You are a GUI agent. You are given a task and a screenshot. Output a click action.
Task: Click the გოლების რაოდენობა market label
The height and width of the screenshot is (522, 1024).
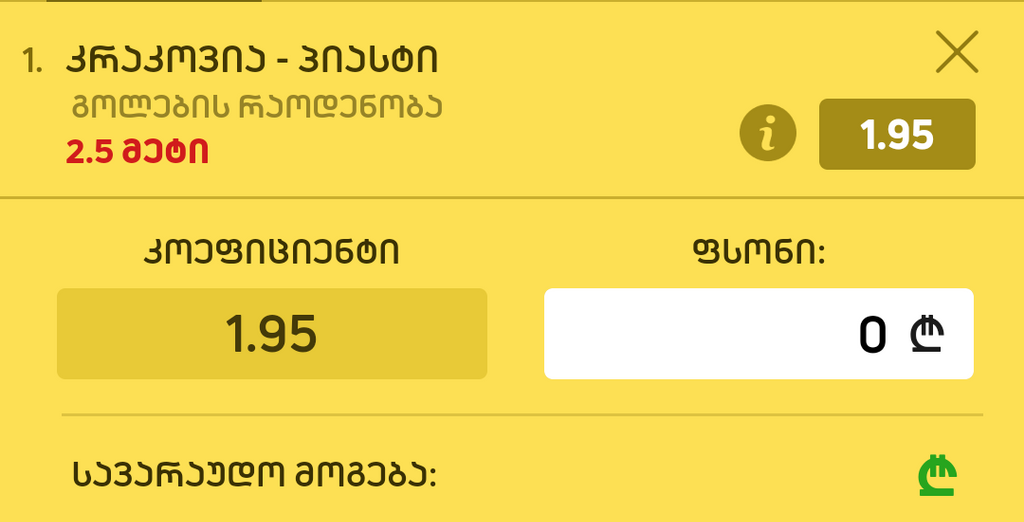click(x=257, y=106)
